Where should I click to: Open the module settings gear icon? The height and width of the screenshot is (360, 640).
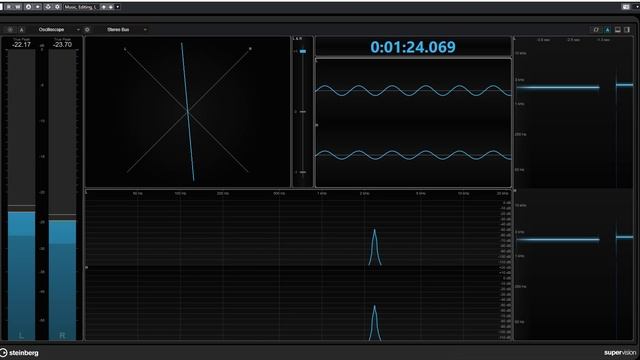coord(87,30)
